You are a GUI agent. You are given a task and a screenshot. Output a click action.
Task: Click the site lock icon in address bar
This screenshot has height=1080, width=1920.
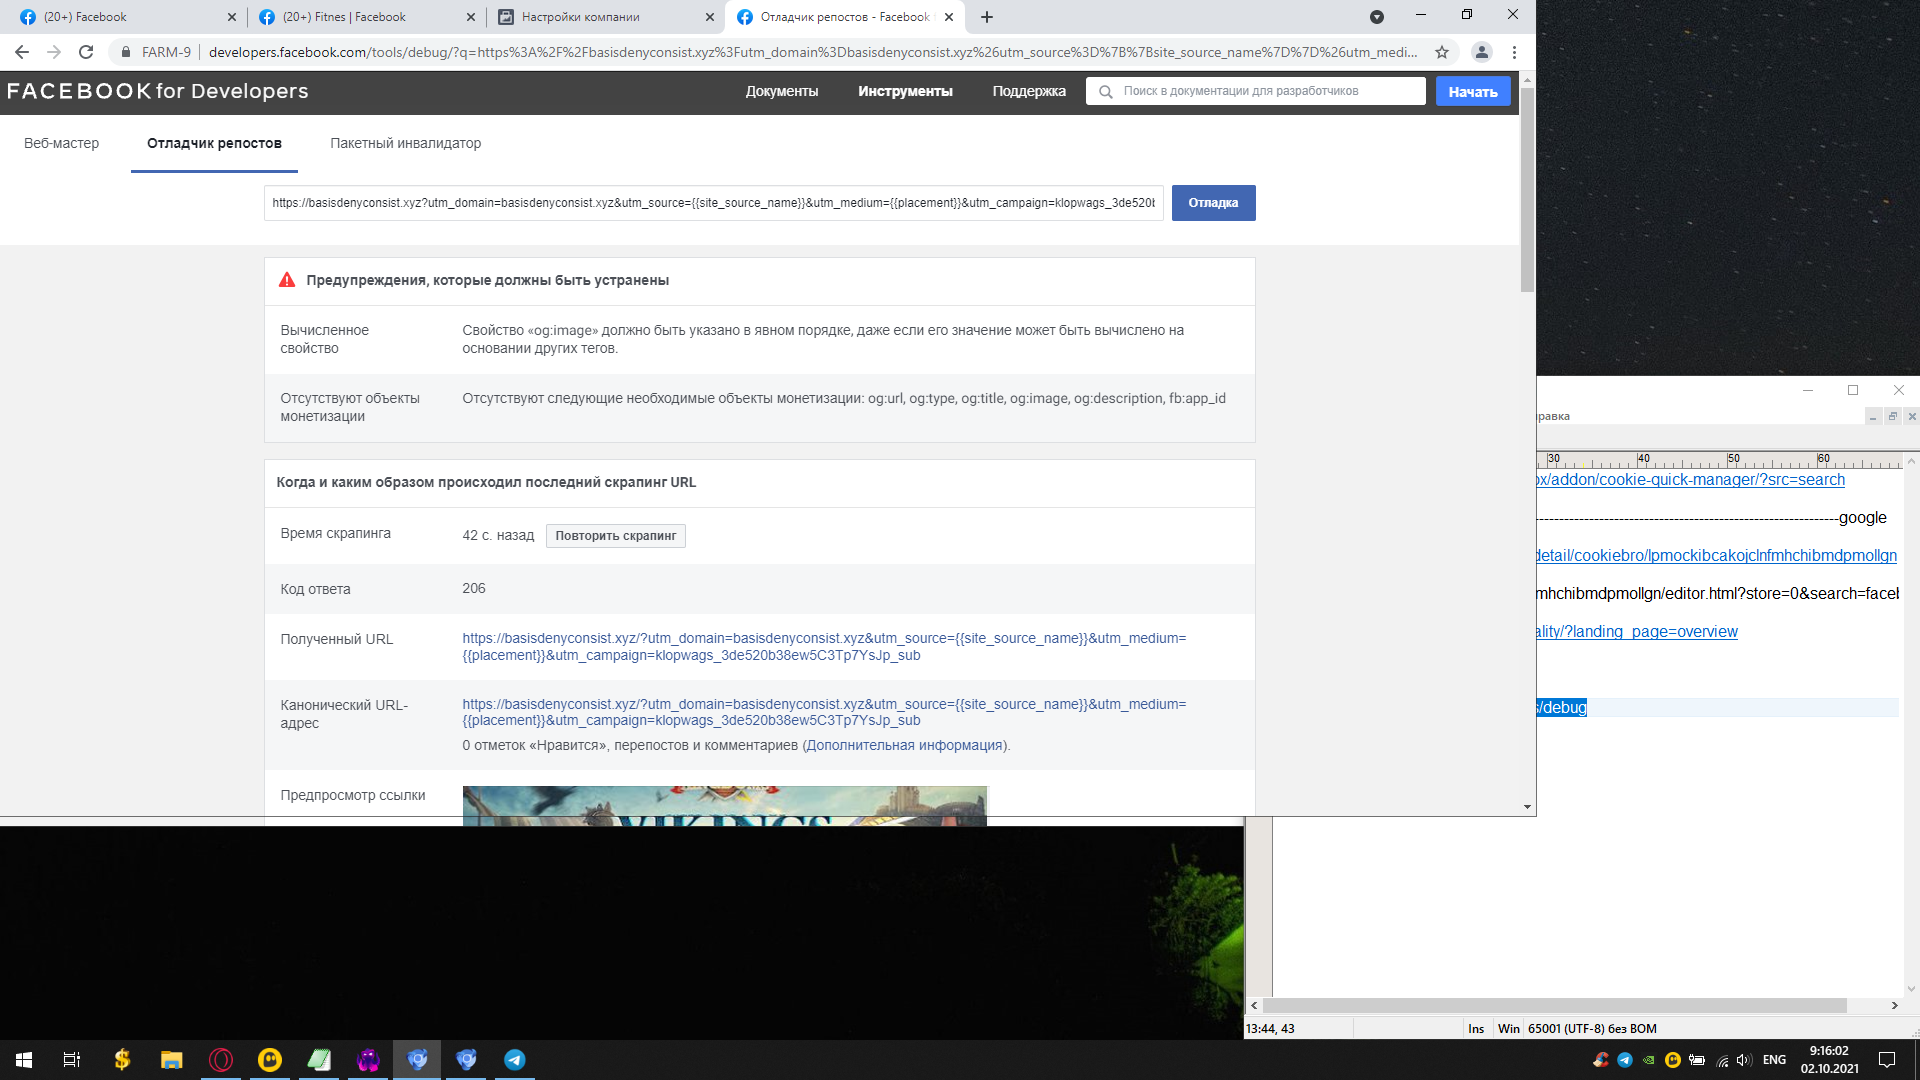point(126,52)
